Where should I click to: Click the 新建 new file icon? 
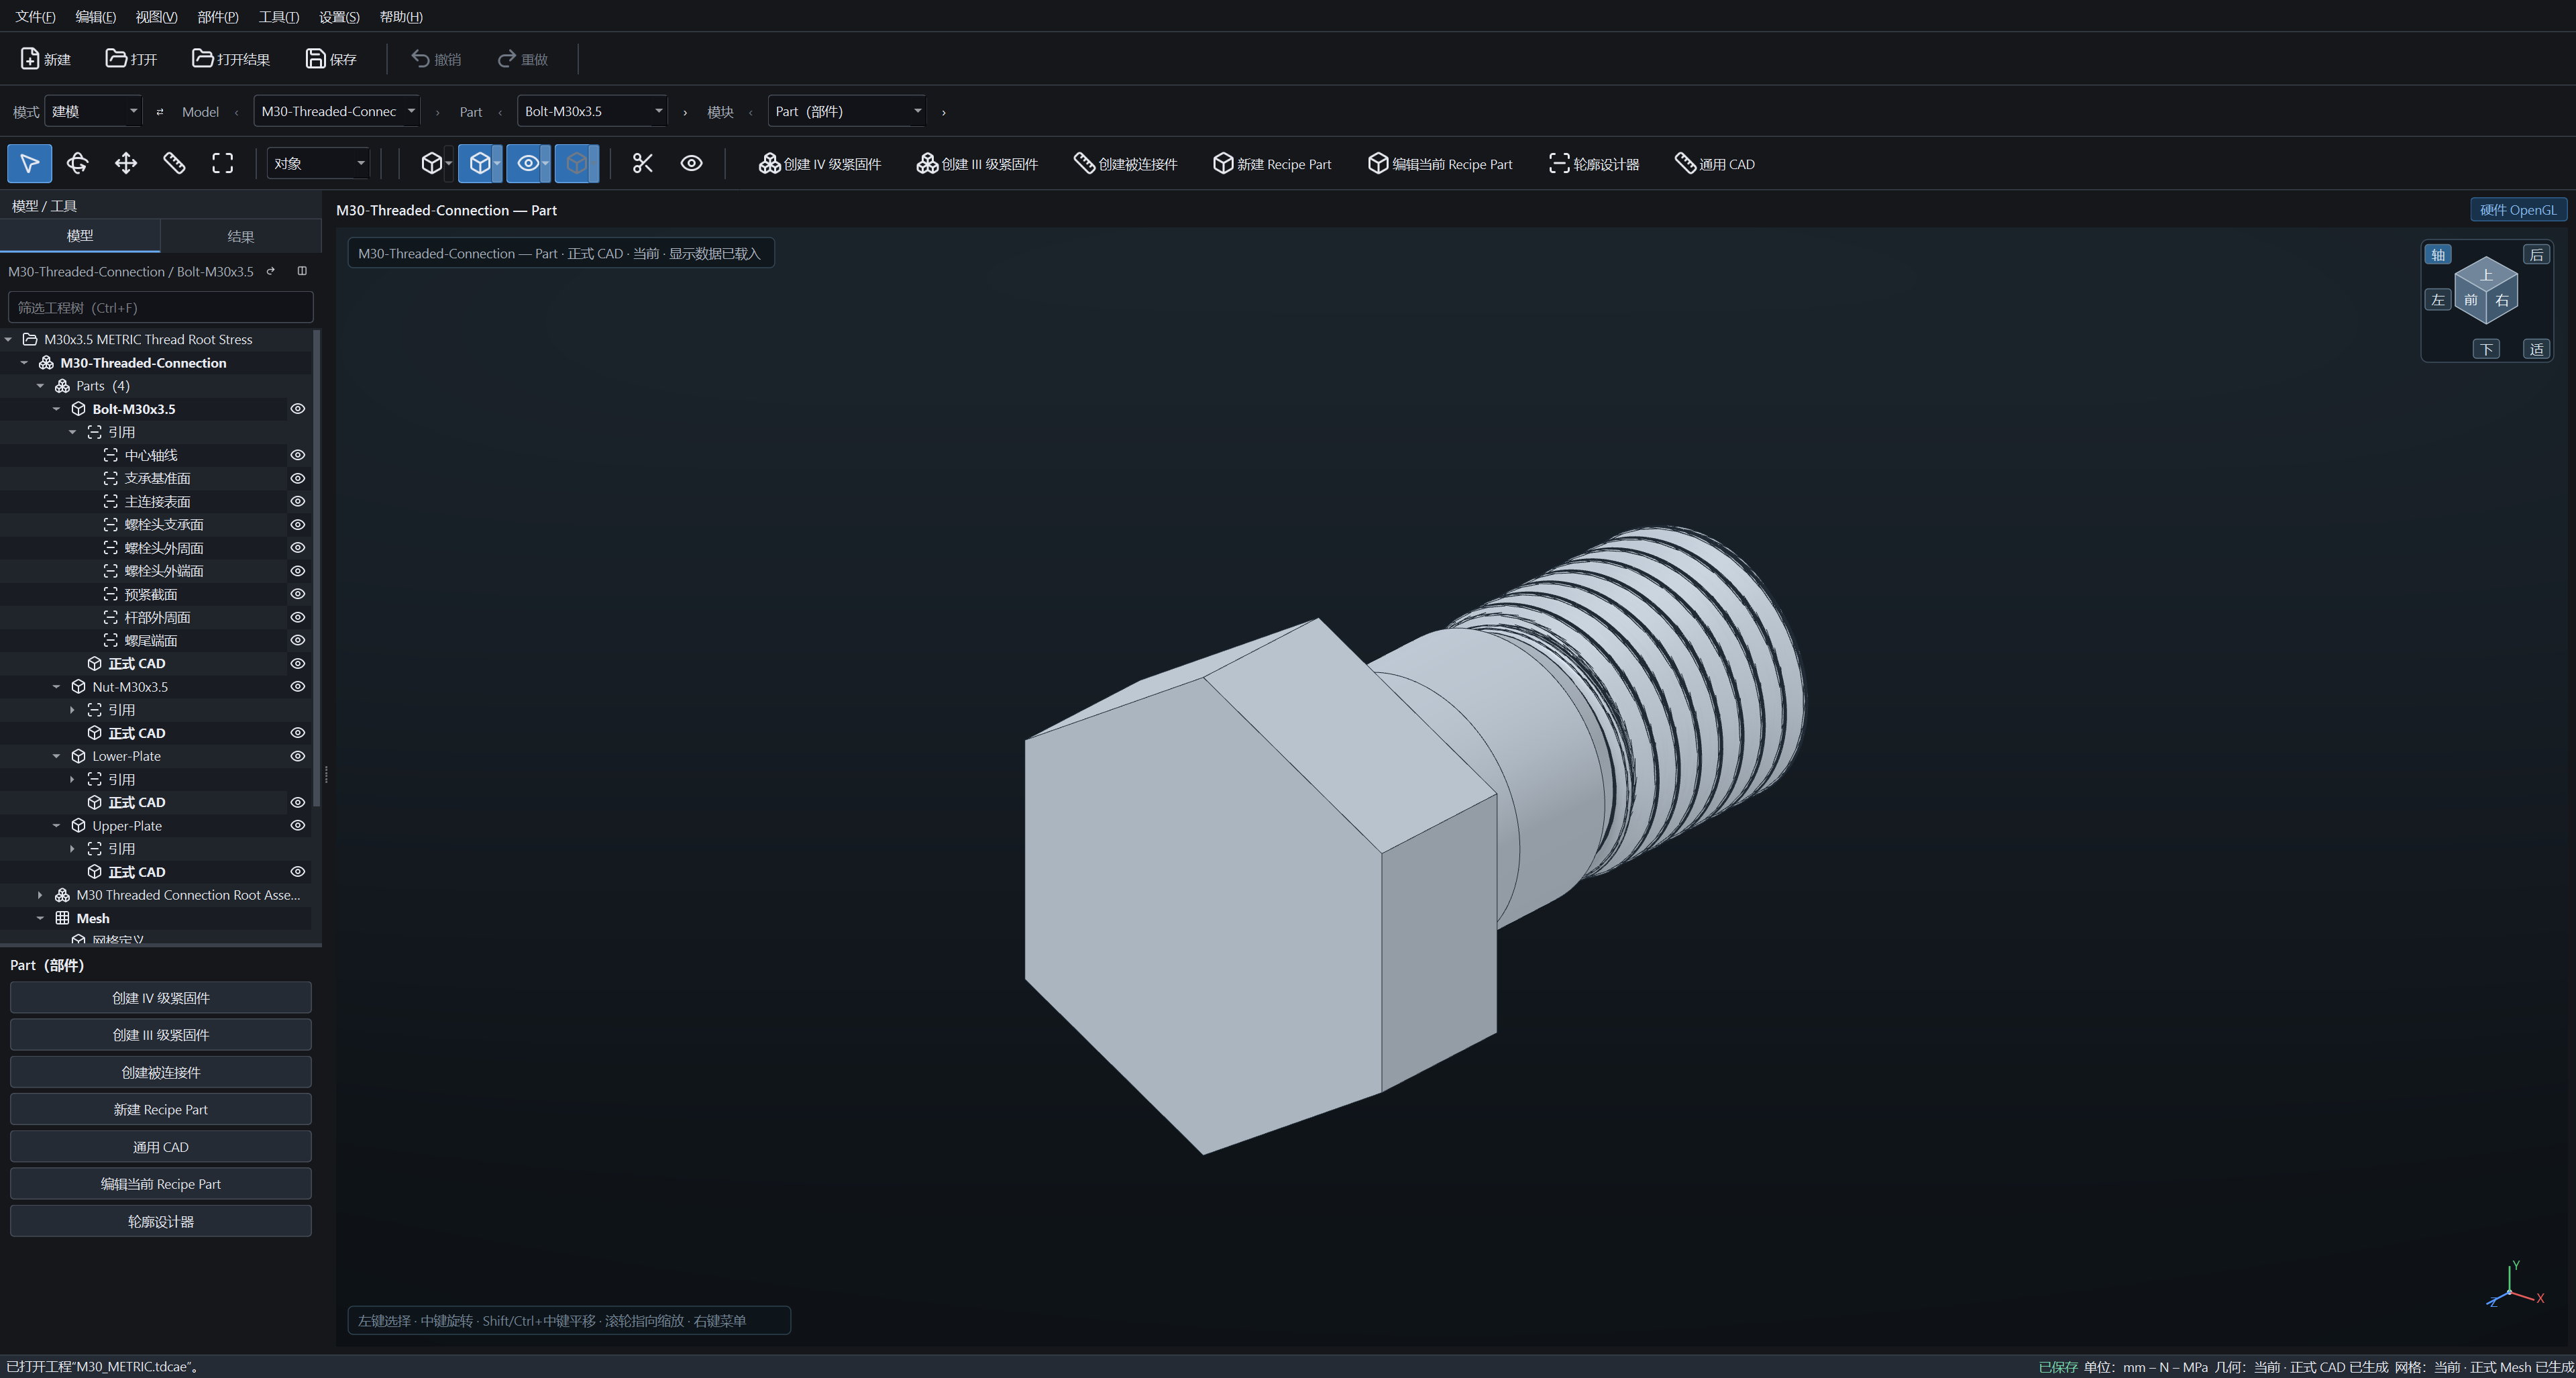coord(30,59)
